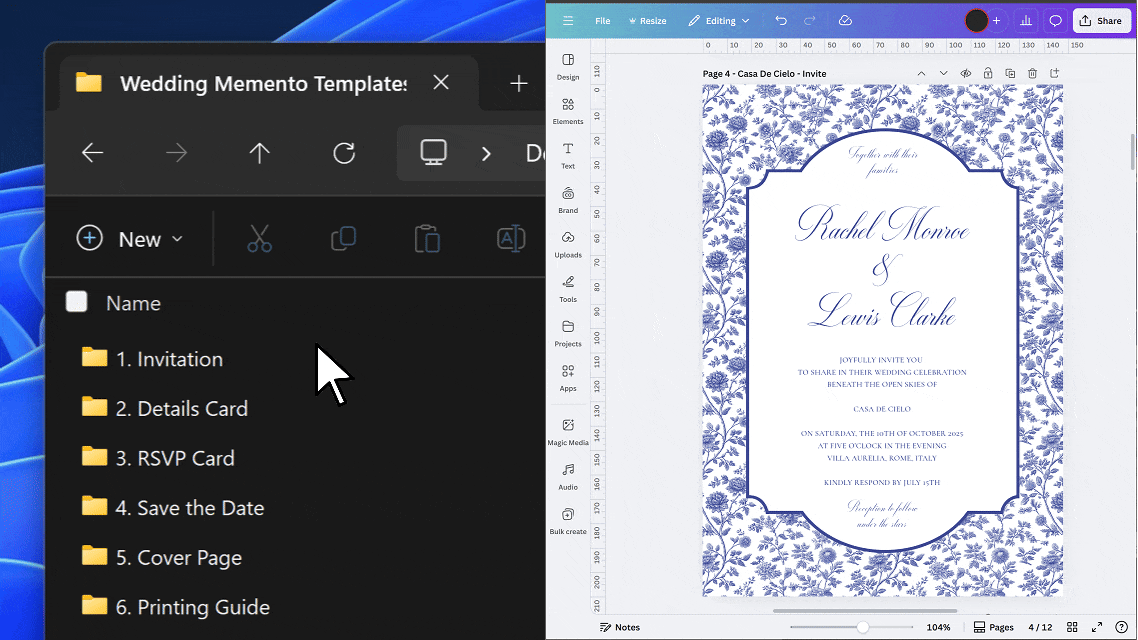The height and width of the screenshot is (640, 1138).
Task: Open the File menu in Canva
Action: point(603,21)
